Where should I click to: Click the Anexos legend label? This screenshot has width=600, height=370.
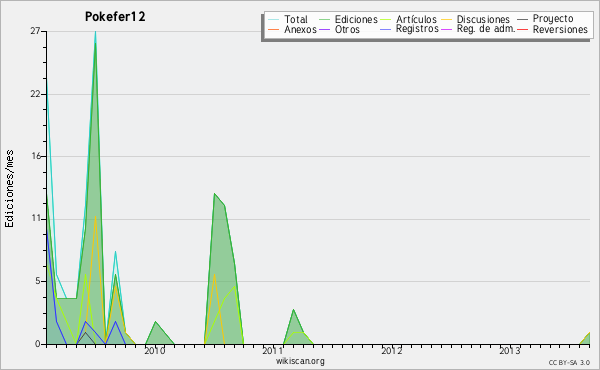coord(300,29)
